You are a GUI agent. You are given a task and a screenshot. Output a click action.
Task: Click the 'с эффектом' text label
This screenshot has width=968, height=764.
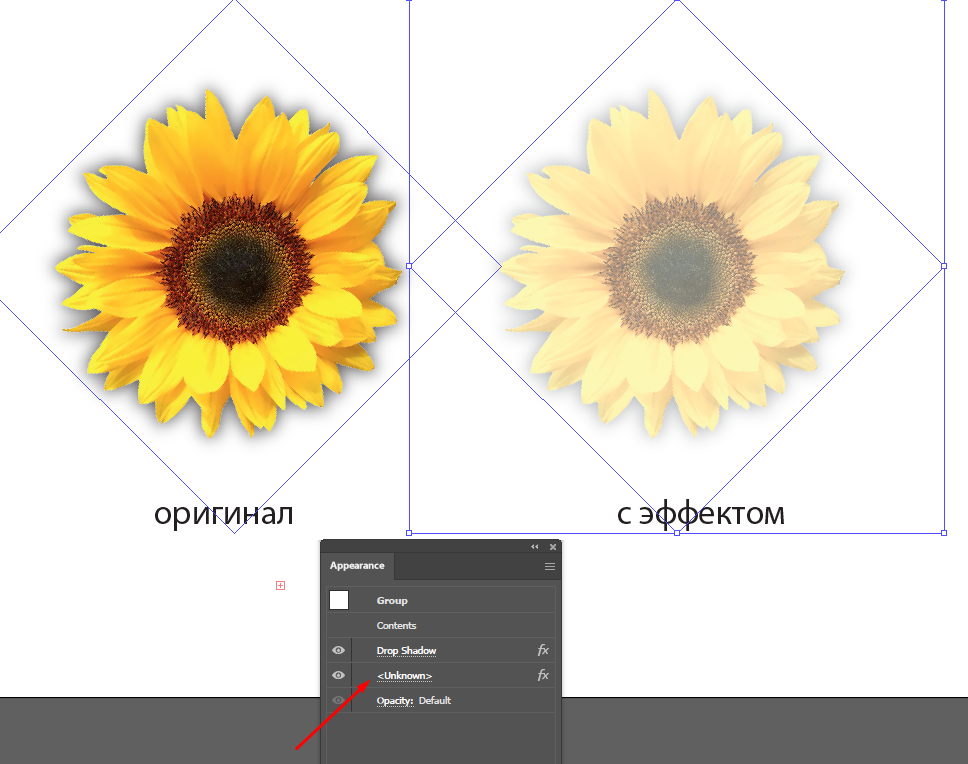pyautogui.click(x=701, y=514)
